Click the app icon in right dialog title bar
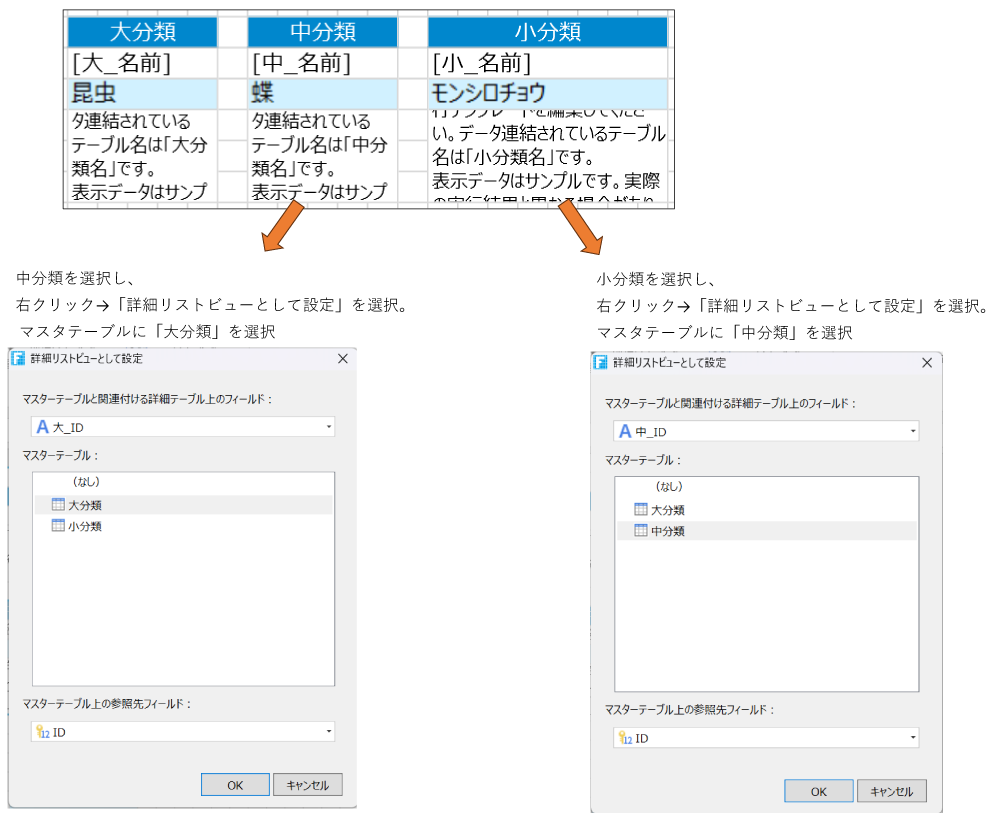Image resolution: width=1000 pixels, height=825 pixels. 600,362
